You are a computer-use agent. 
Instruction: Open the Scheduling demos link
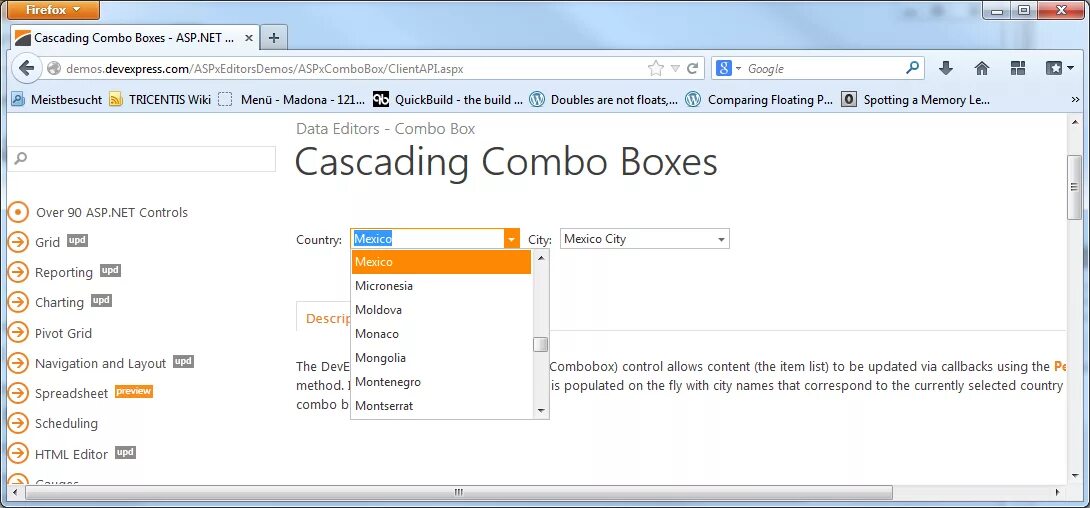click(66, 423)
